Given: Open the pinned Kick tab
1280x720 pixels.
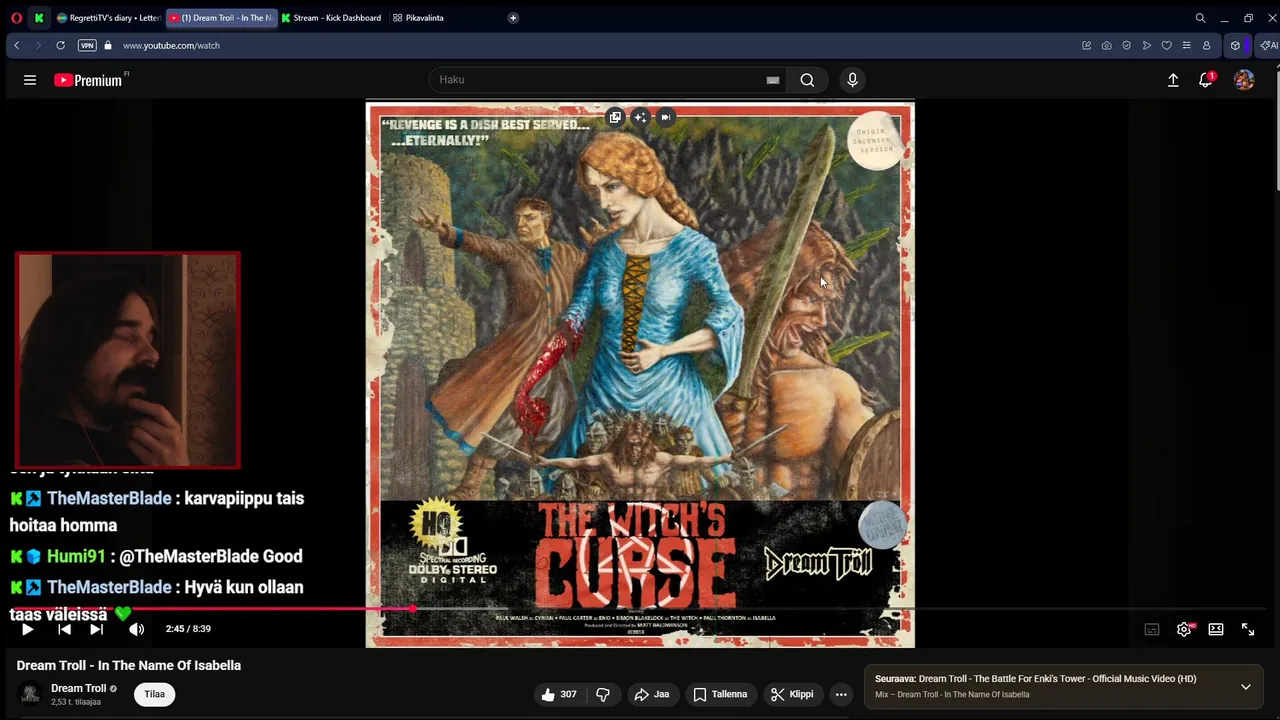Looking at the screenshot, I should 39,18.
